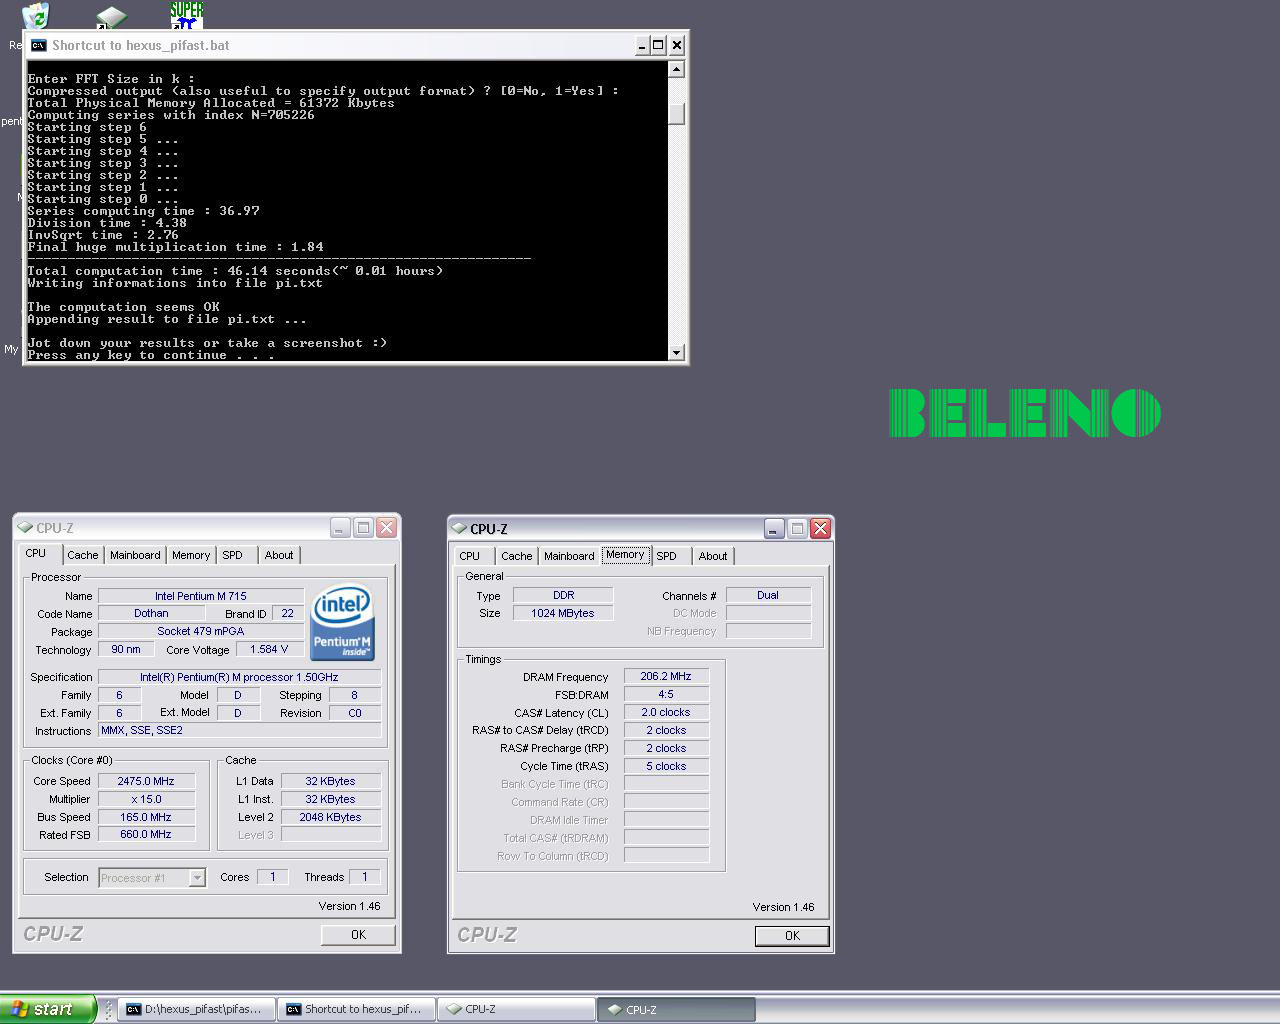
Task: Click the FSB:DRAM ratio value 4:5
Action: [666, 694]
